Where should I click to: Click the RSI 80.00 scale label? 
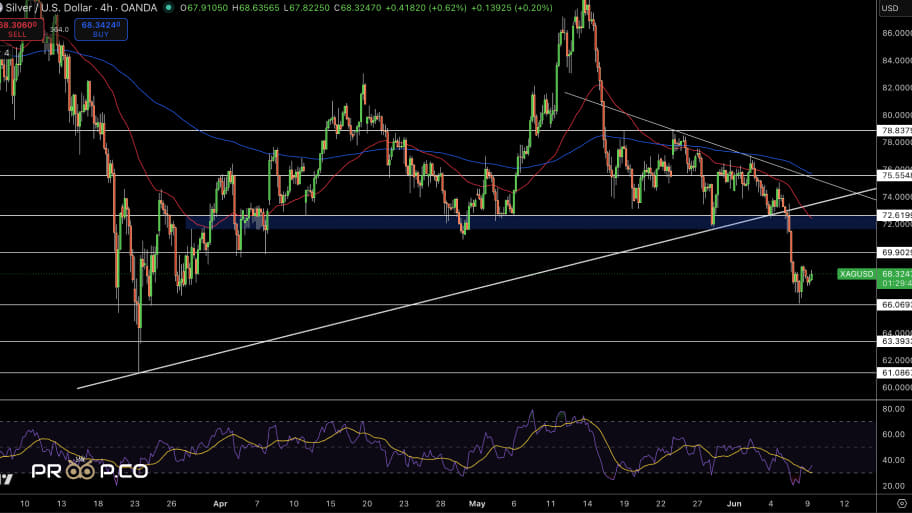coord(893,409)
